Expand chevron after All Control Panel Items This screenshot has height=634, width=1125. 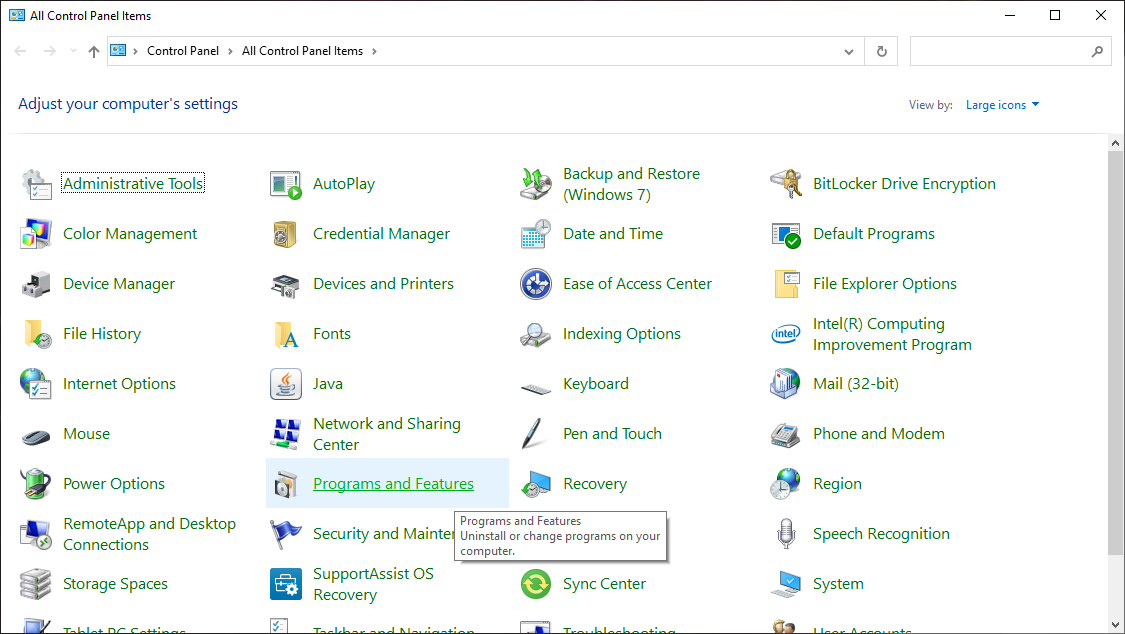374,52
